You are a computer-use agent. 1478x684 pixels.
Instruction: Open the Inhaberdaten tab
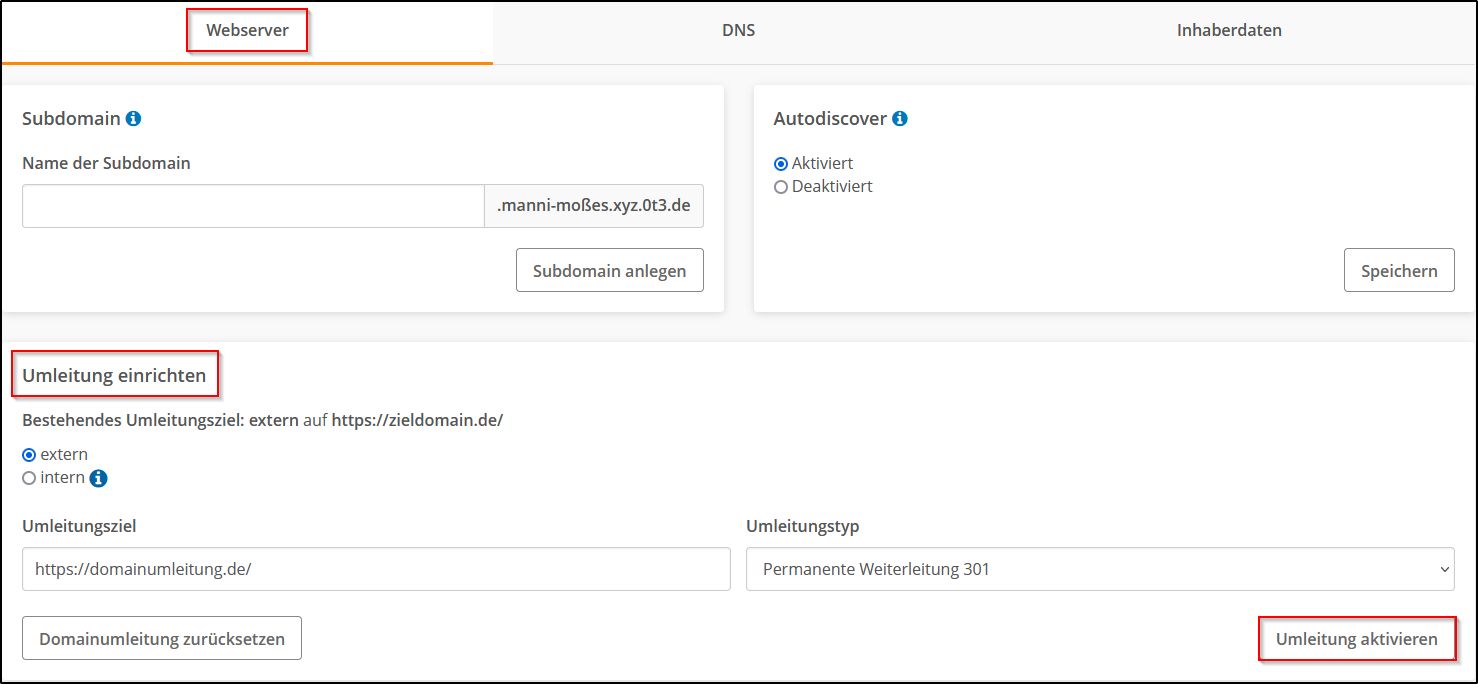click(x=1228, y=30)
